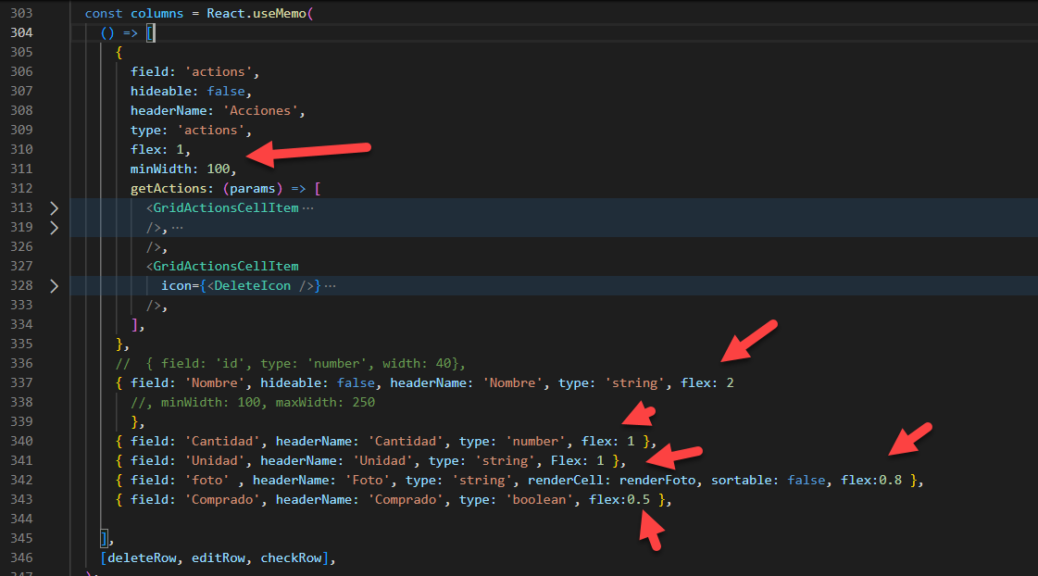Screen dimensions: 1038x576
Task: Click the getActions property name
Action: (165, 188)
